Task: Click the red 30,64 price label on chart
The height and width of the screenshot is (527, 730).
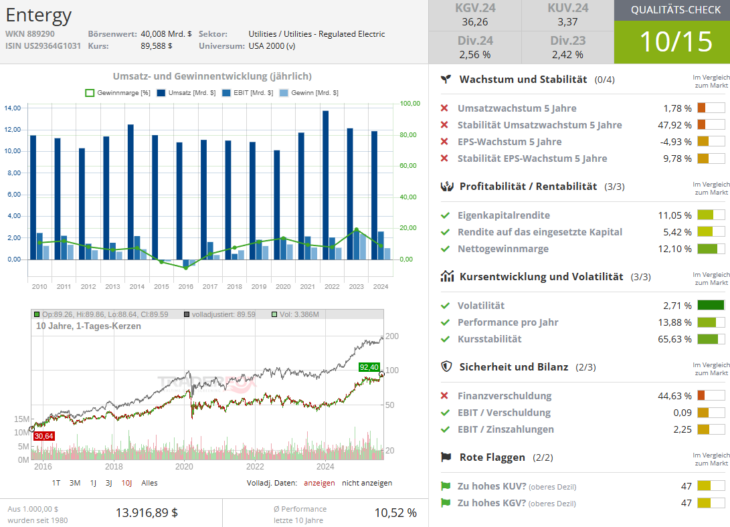Action: [x=44, y=436]
